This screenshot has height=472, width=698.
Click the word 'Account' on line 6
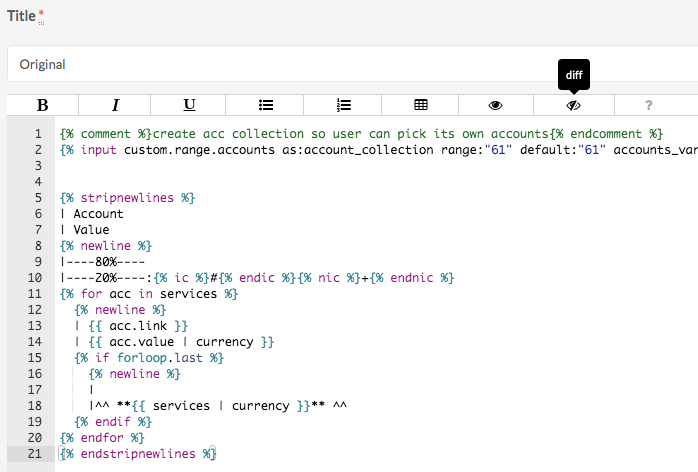click(x=98, y=214)
